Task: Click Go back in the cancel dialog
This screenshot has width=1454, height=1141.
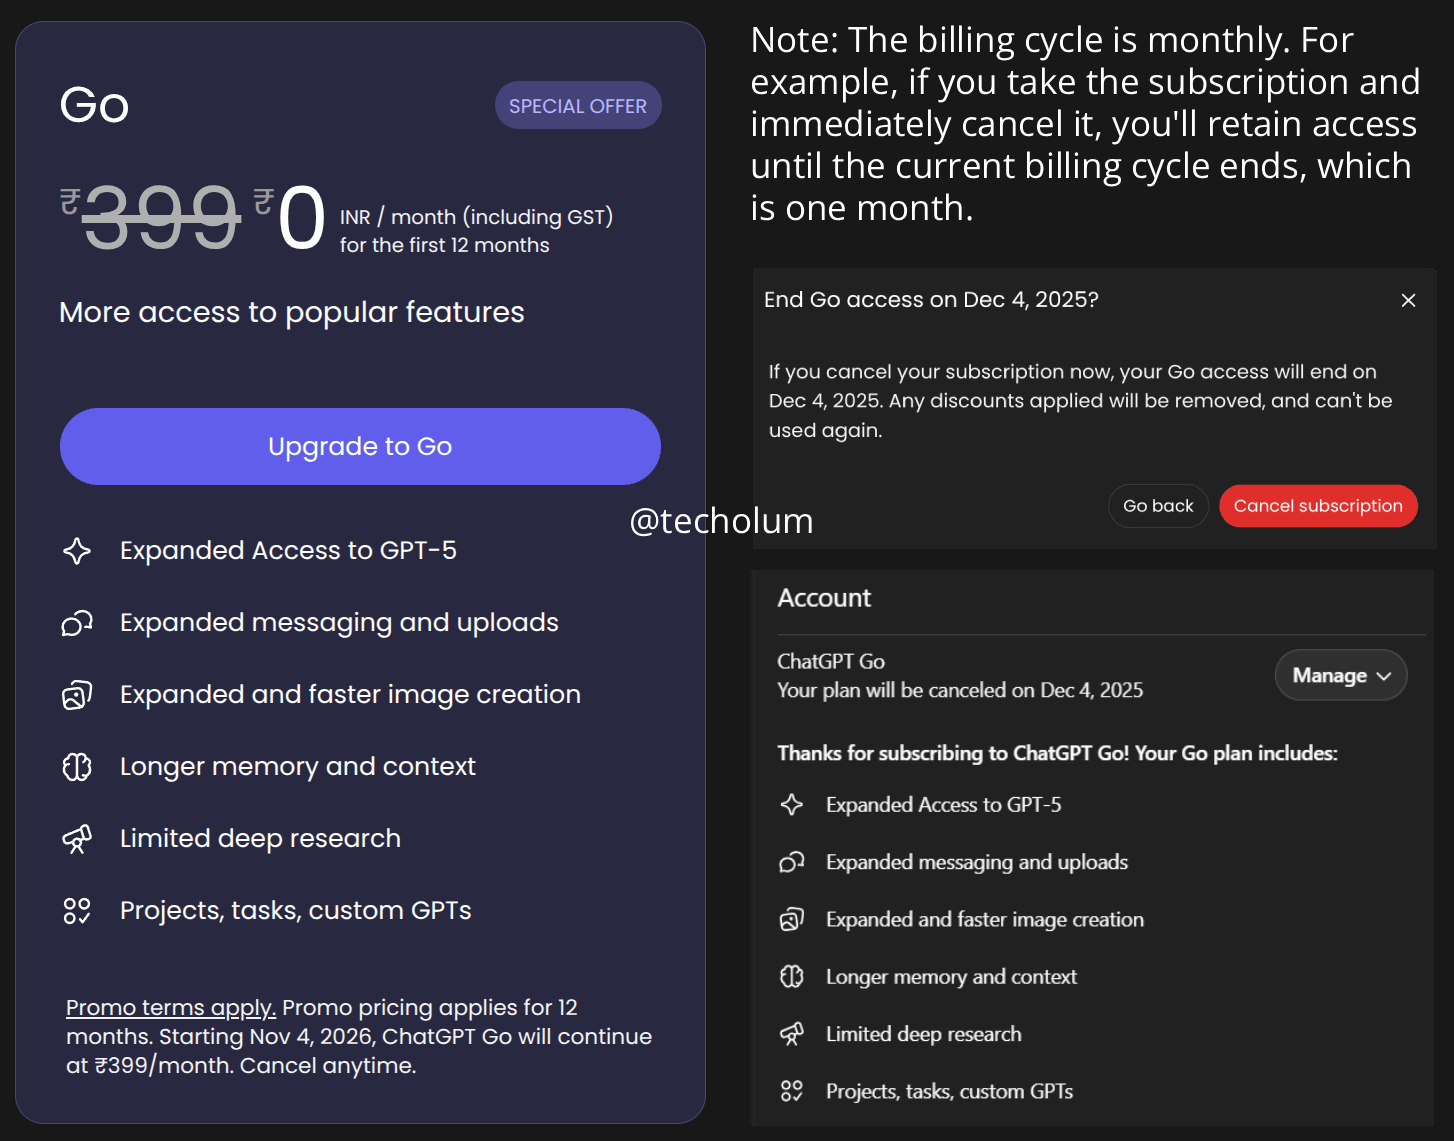Action: 1158,506
